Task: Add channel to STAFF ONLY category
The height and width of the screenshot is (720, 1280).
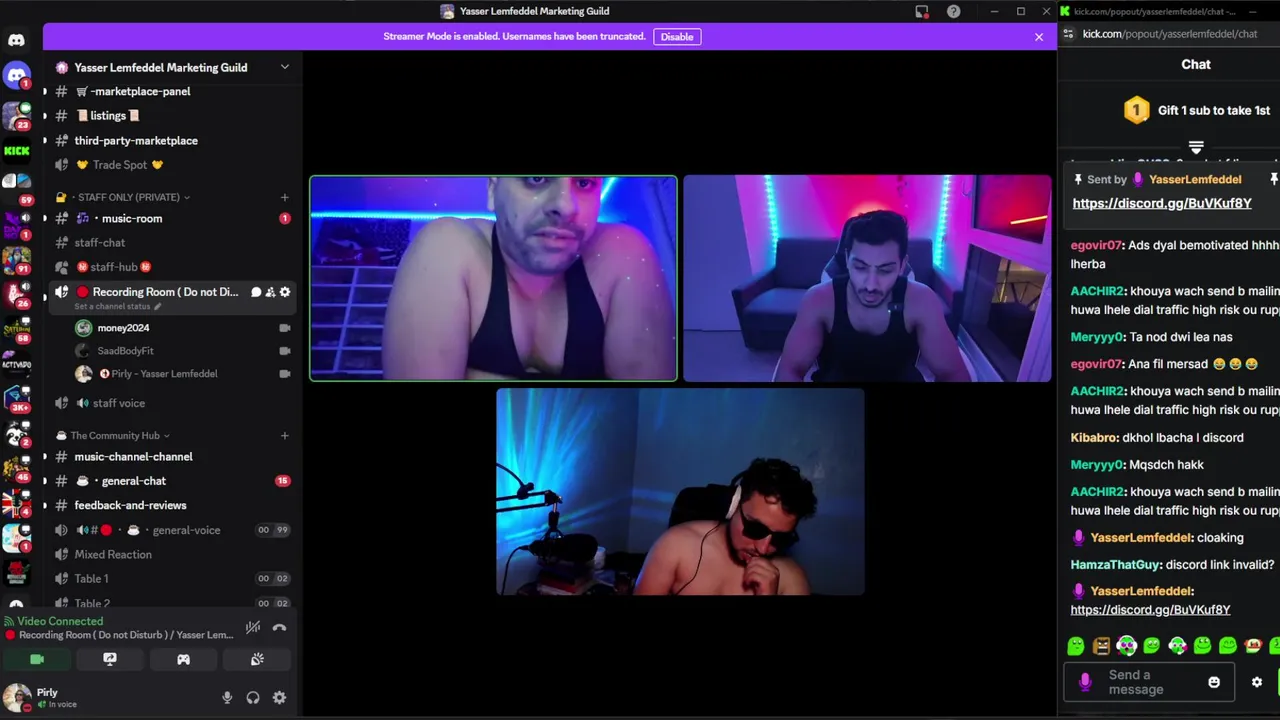Action: (x=284, y=197)
